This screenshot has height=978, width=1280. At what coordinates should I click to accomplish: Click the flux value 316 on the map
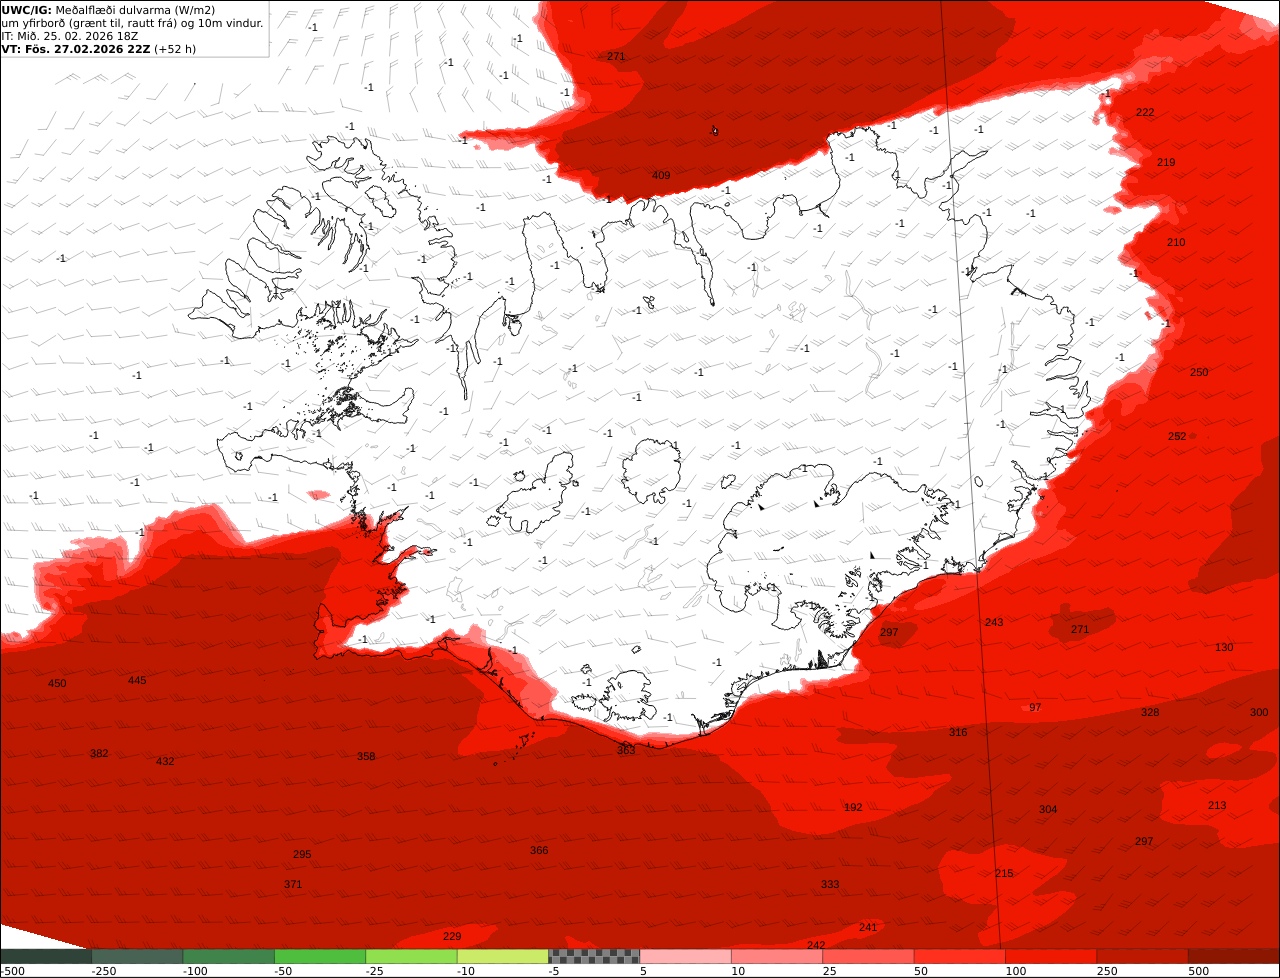tap(958, 732)
